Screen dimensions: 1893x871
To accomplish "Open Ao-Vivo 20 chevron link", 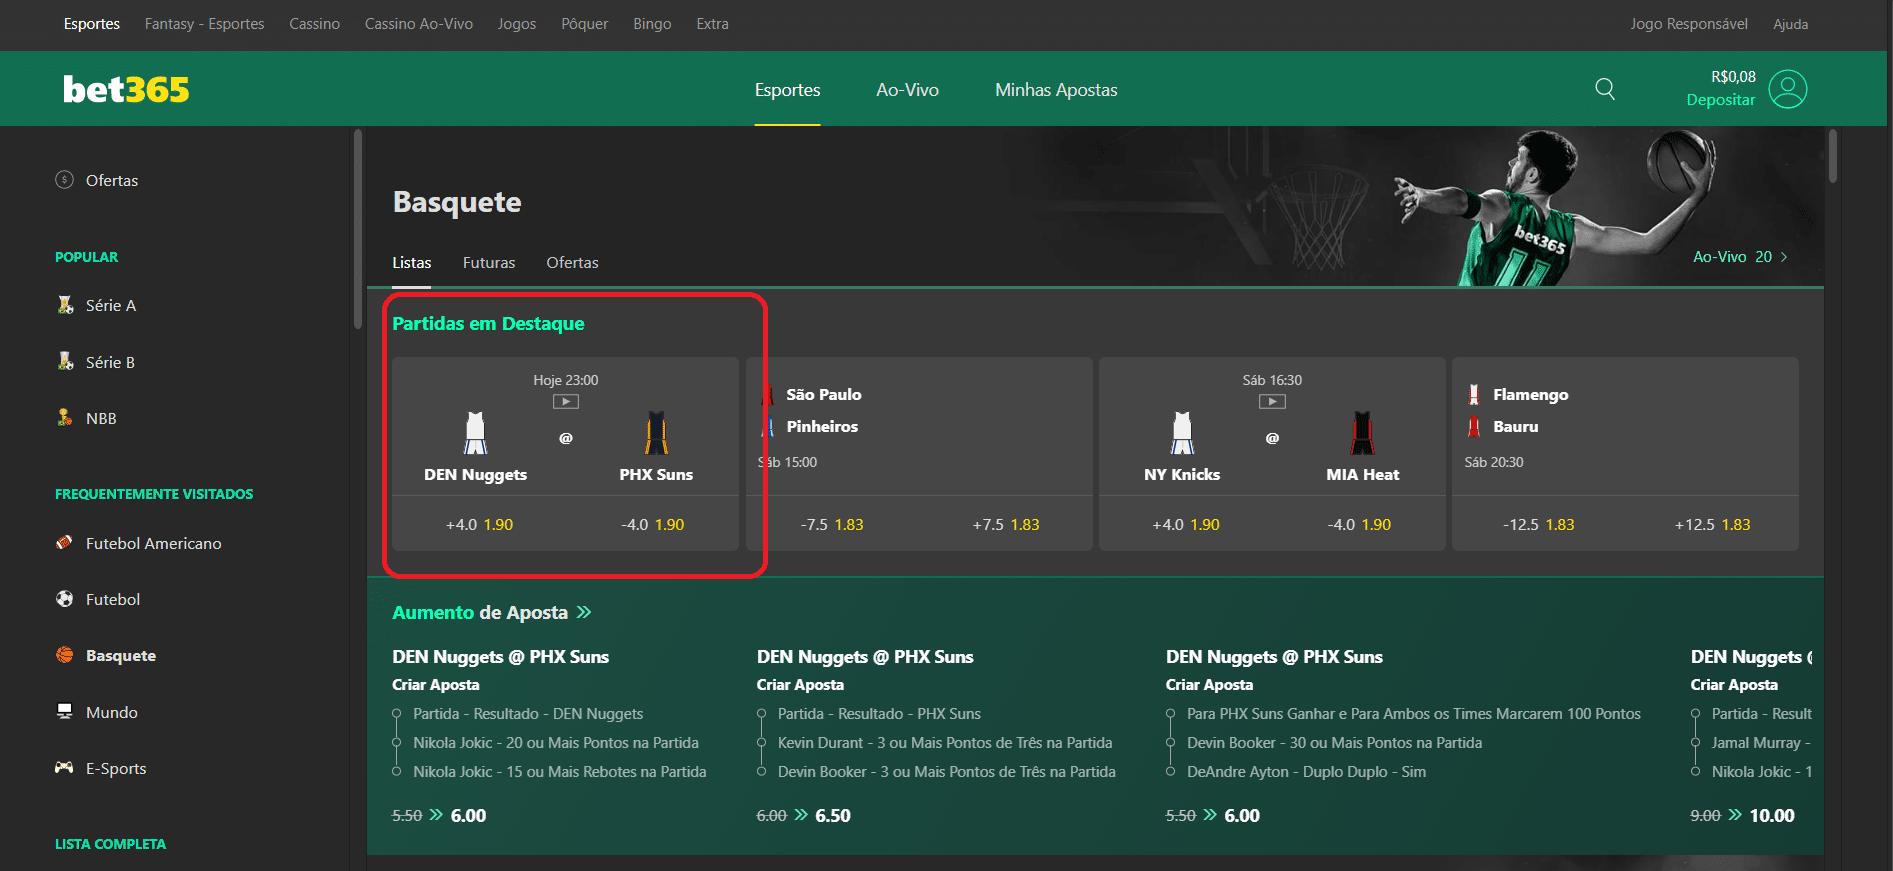I will pyautogui.click(x=1740, y=257).
